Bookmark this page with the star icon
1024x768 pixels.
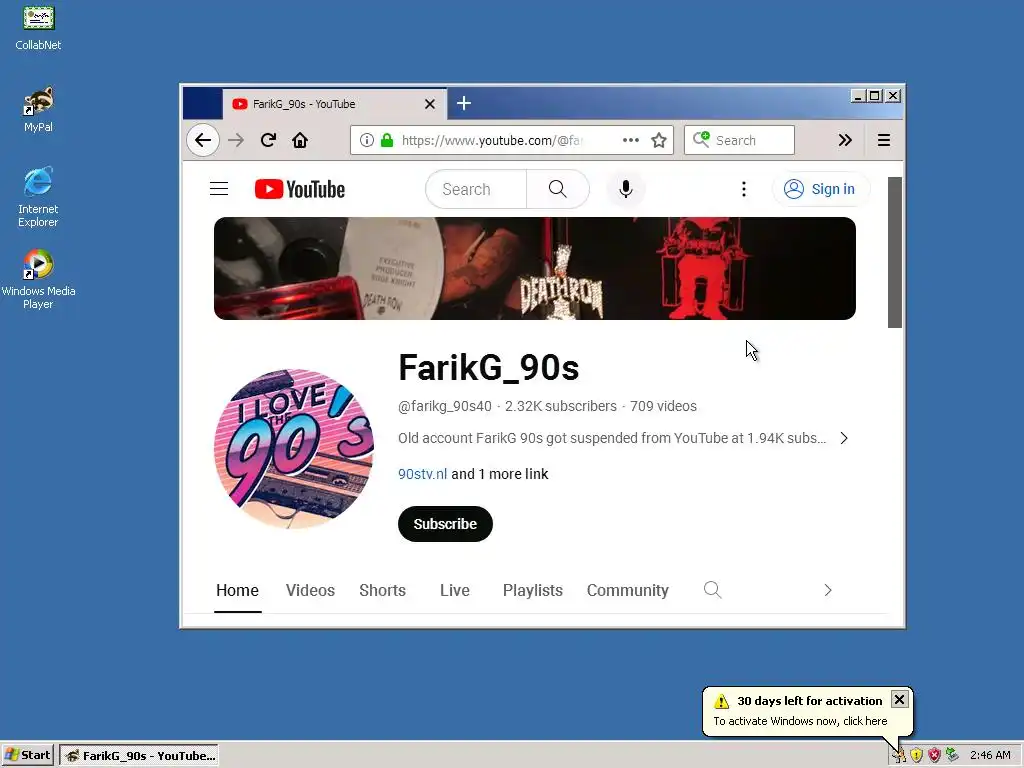click(x=659, y=140)
